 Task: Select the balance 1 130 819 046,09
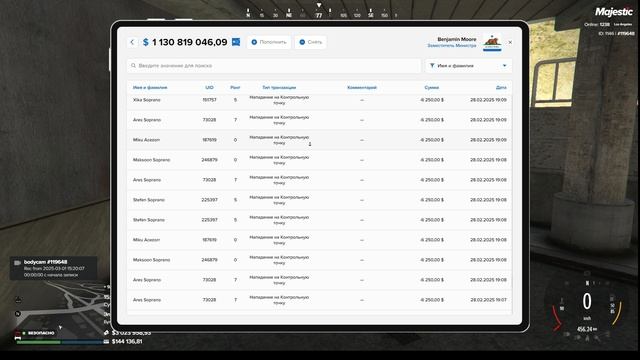pos(189,42)
